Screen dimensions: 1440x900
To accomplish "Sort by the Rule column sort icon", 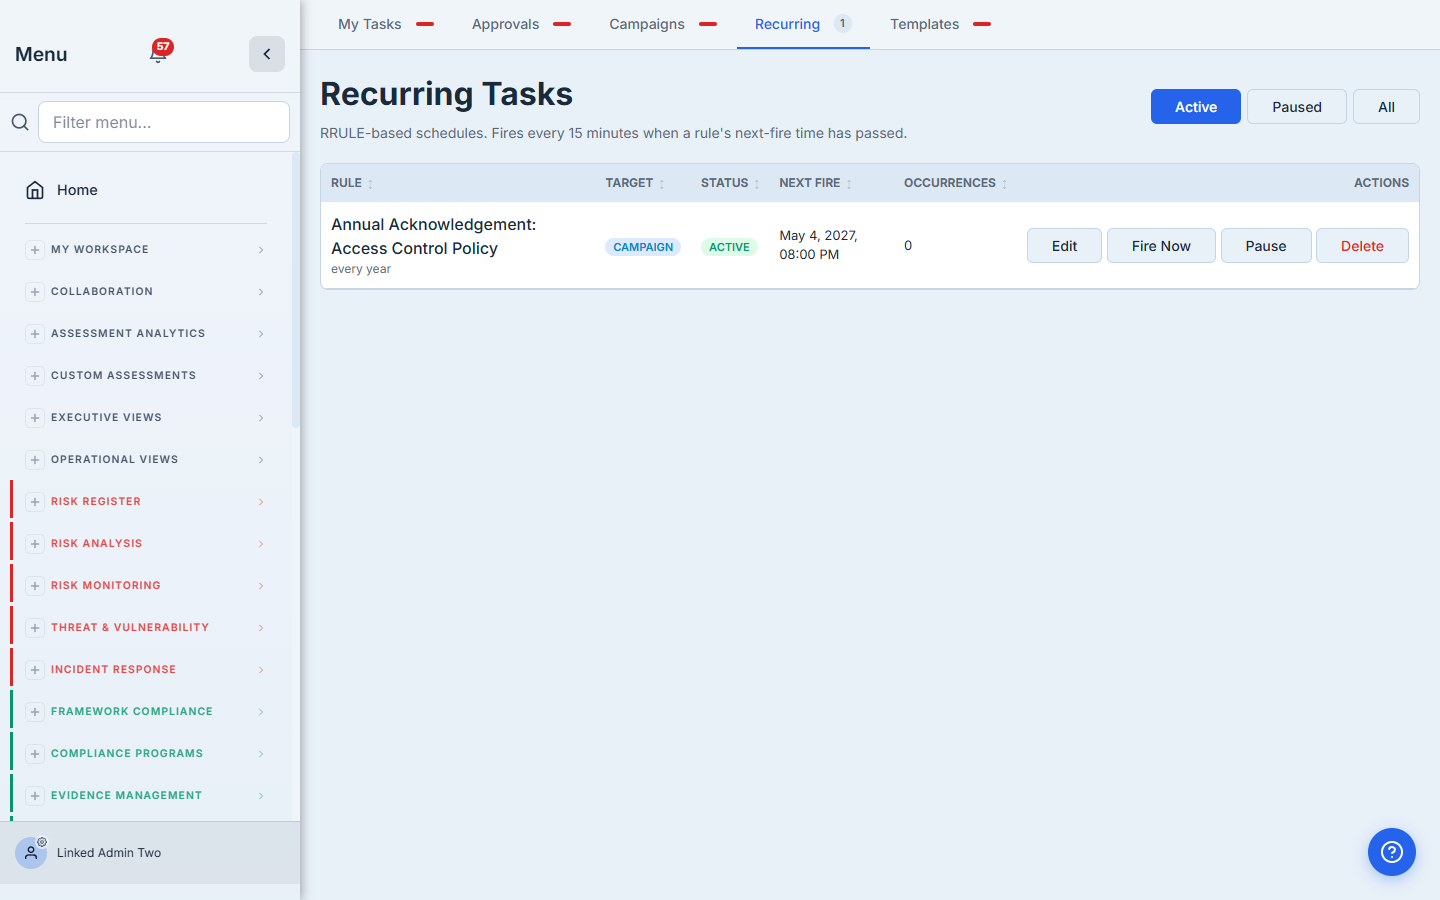I will tap(370, 184).
